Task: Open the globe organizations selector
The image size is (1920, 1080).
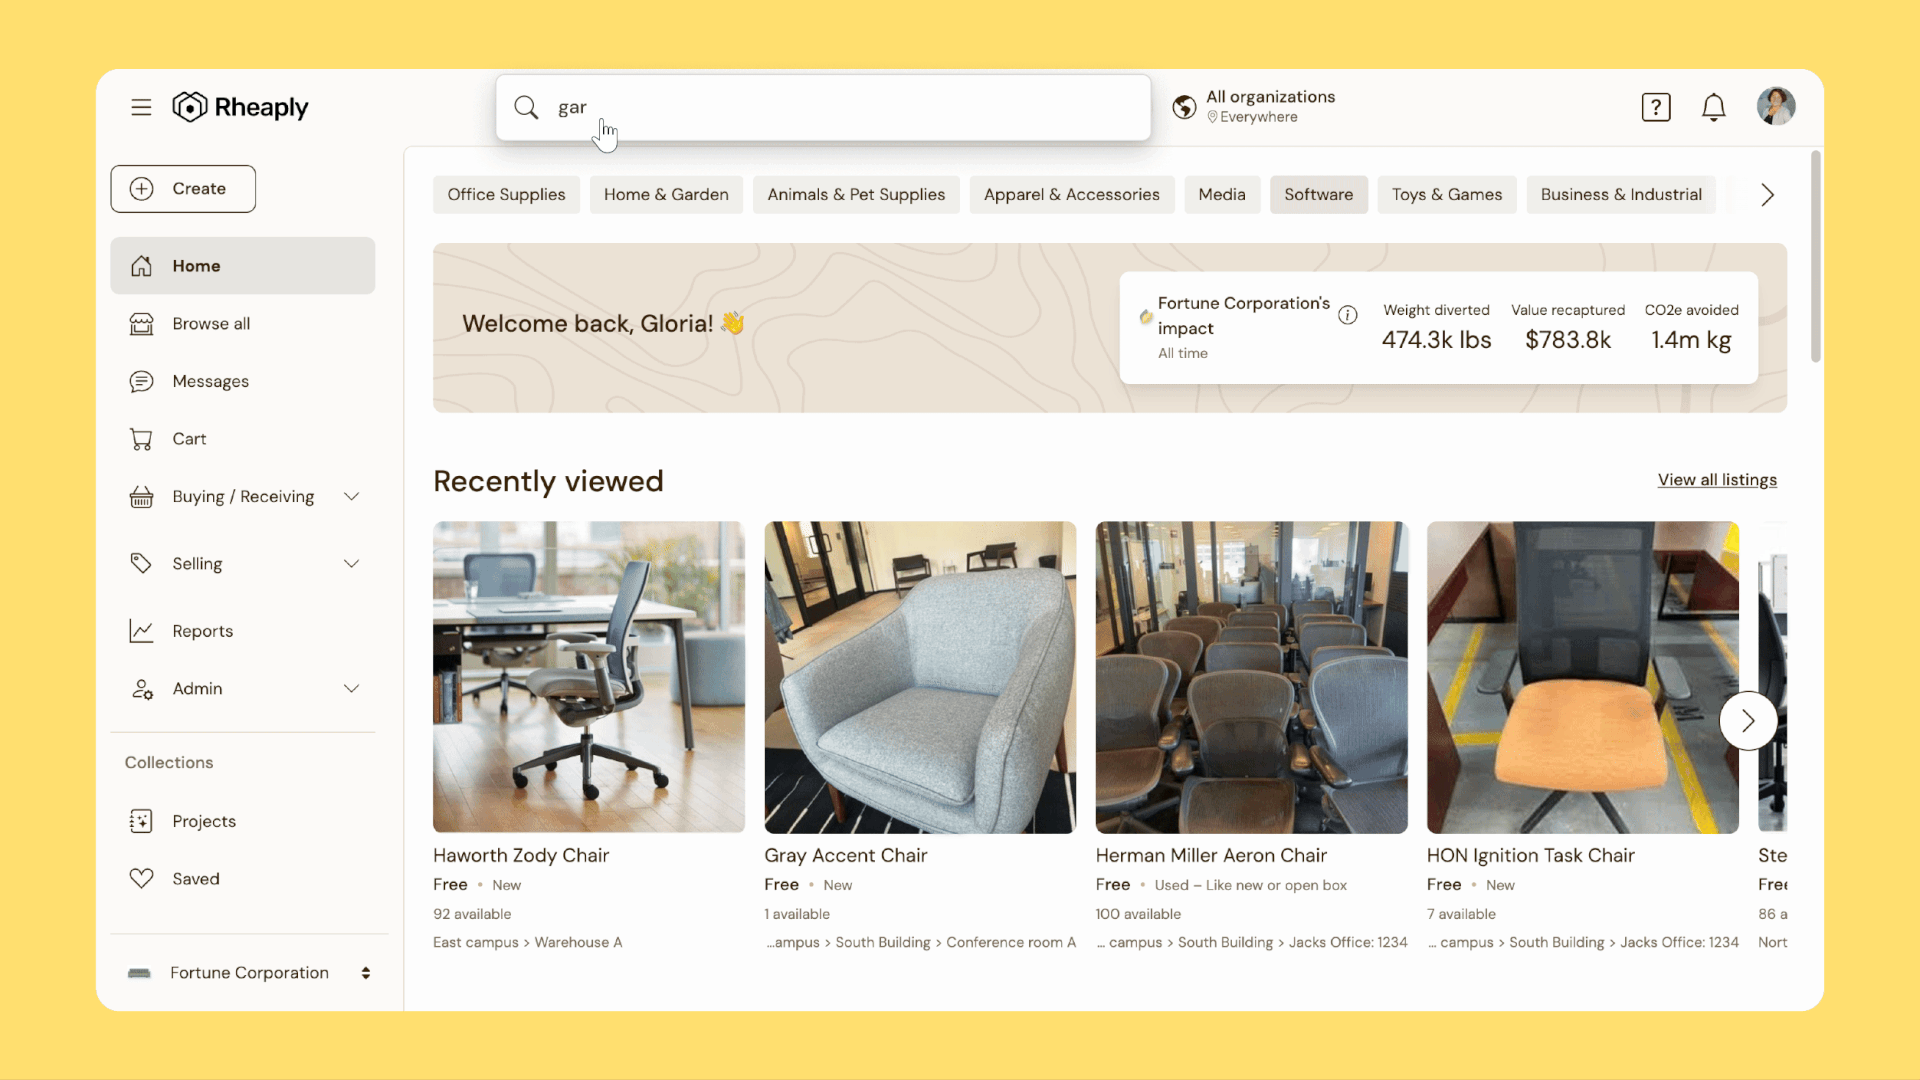Action: 1185,107
